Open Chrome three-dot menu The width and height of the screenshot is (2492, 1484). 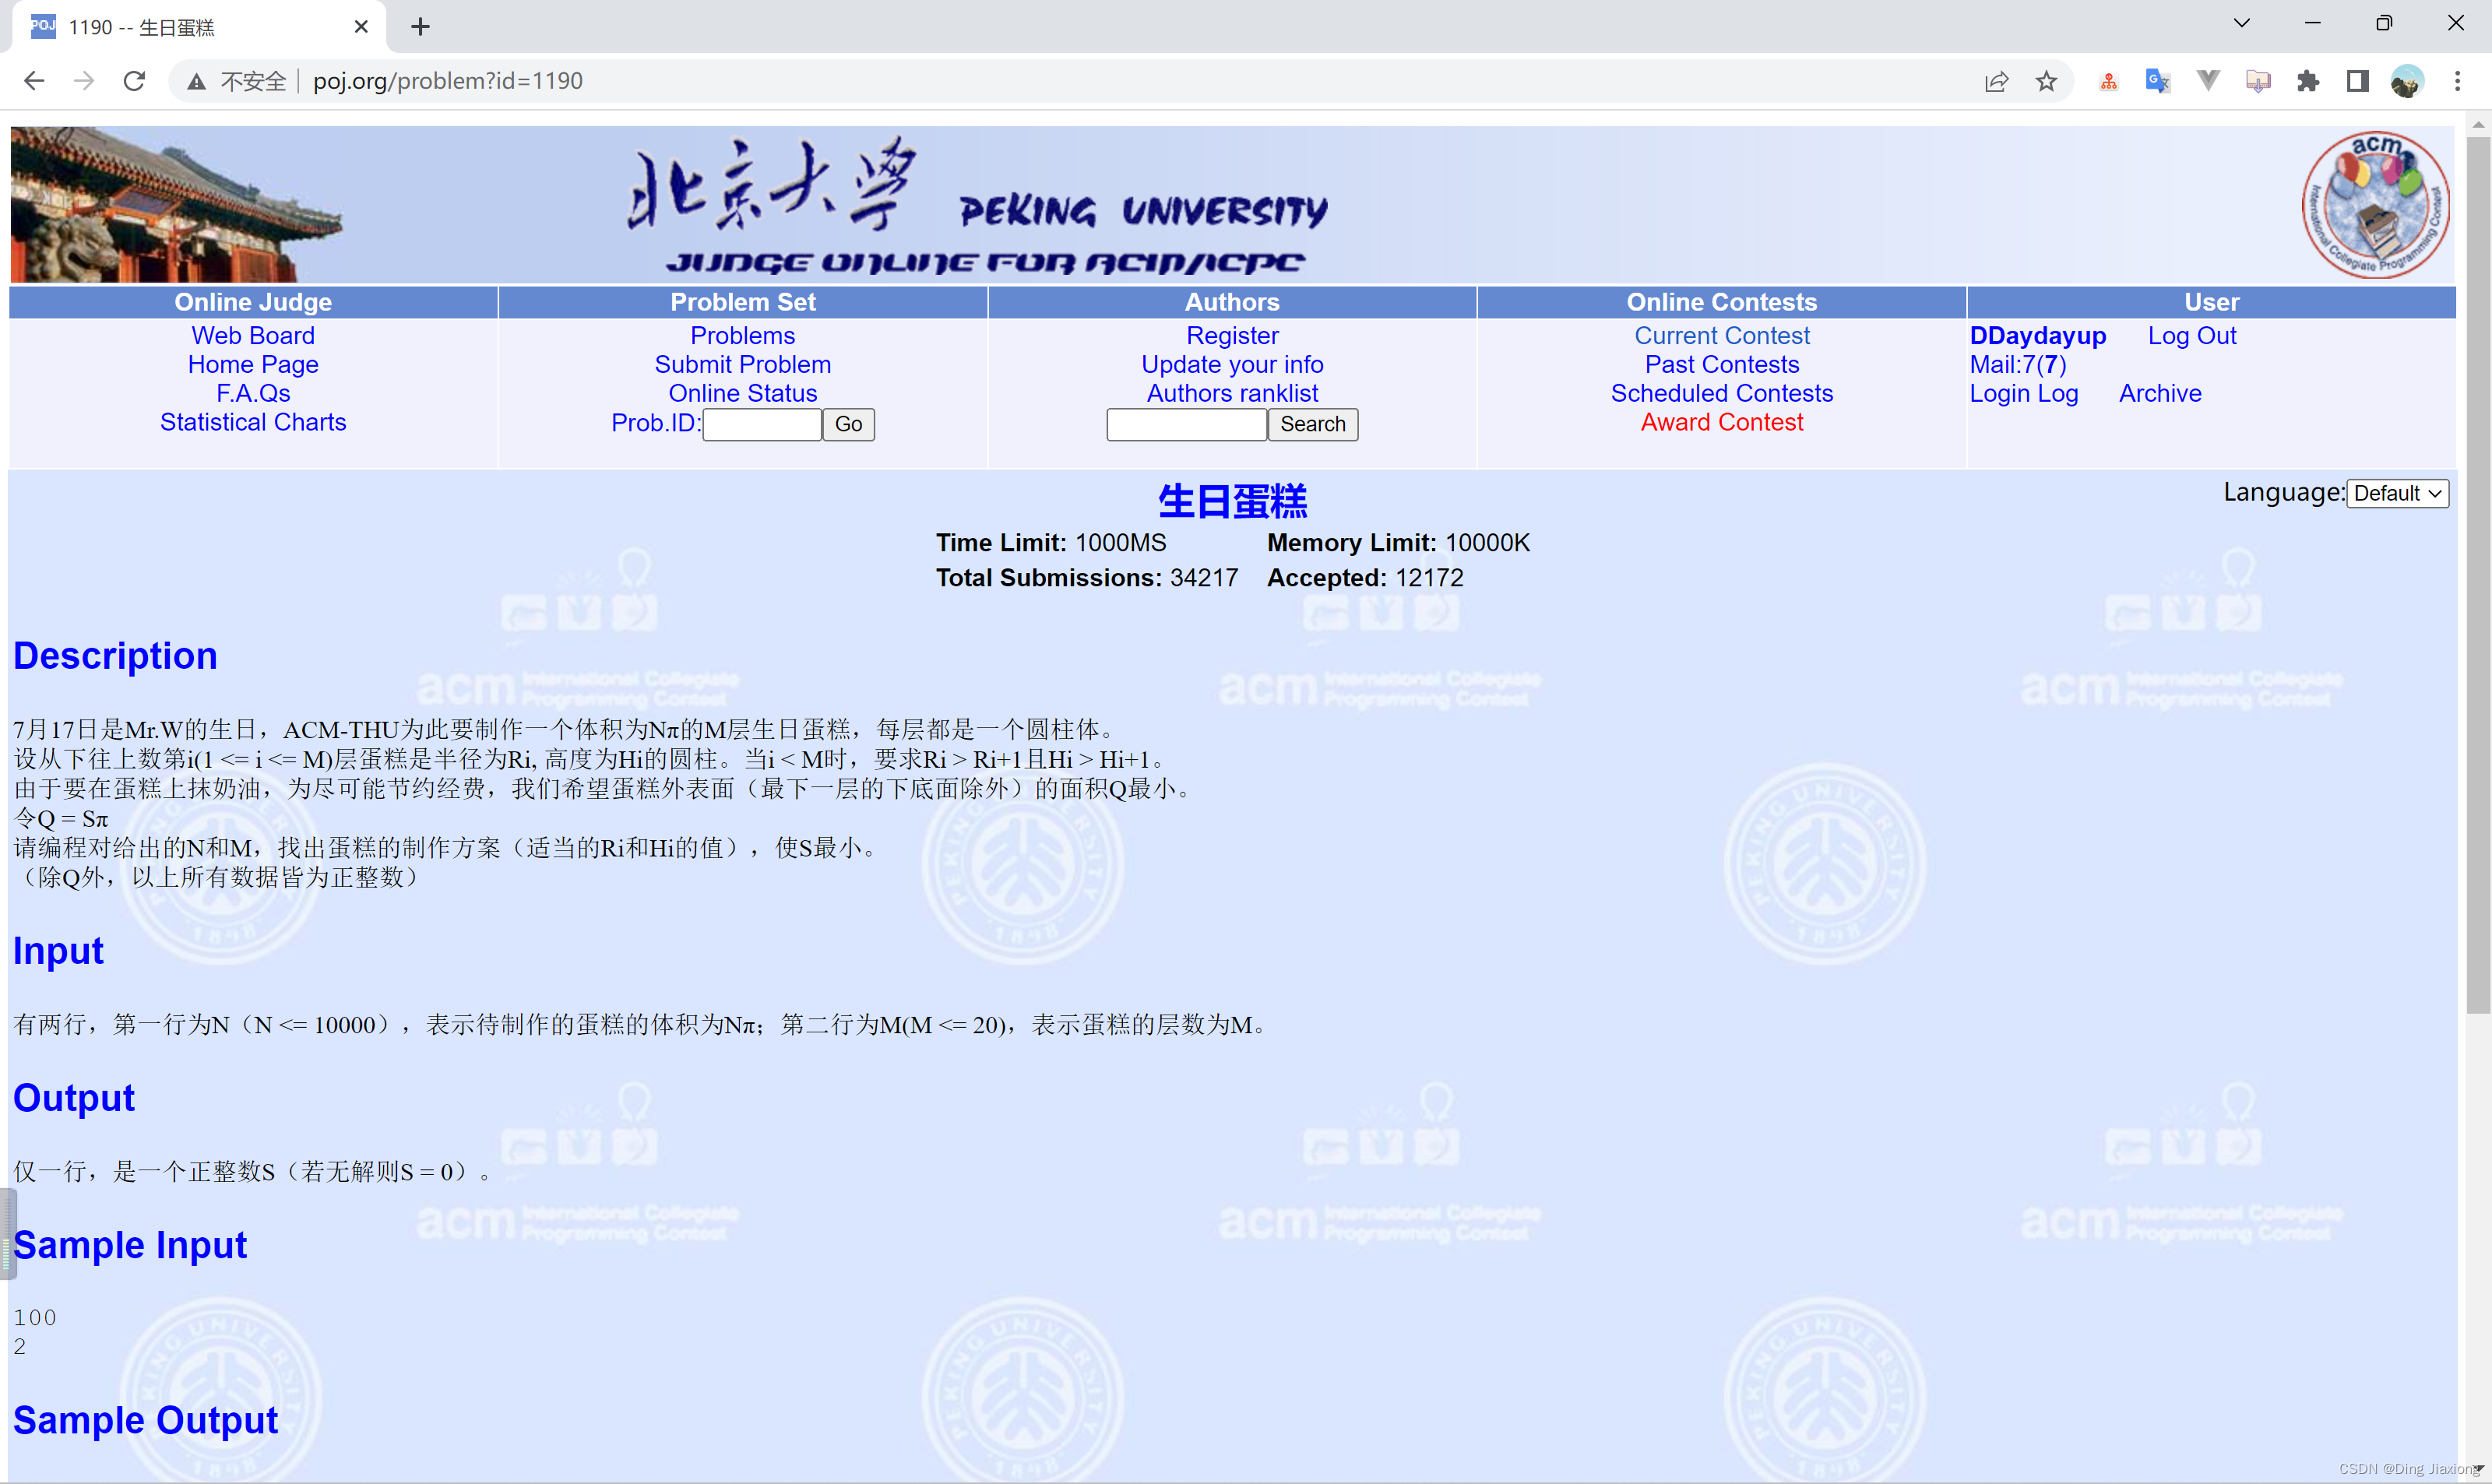coord(2457,81)
